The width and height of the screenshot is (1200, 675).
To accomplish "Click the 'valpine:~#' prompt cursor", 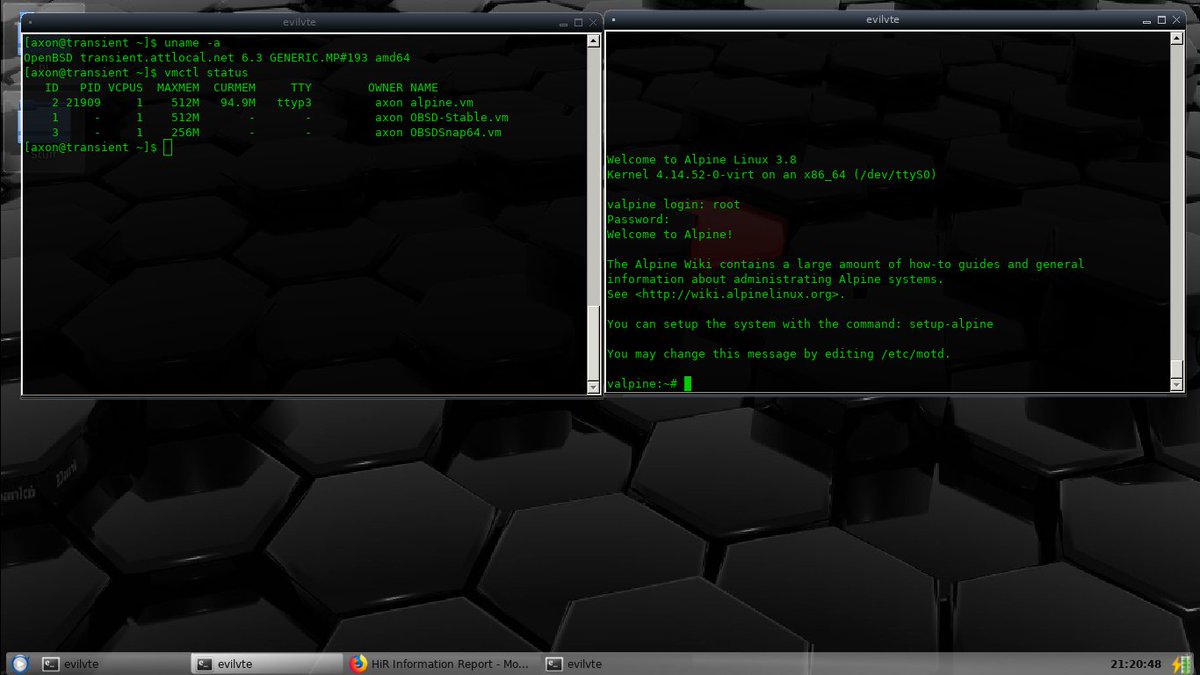I will [688, 384].
